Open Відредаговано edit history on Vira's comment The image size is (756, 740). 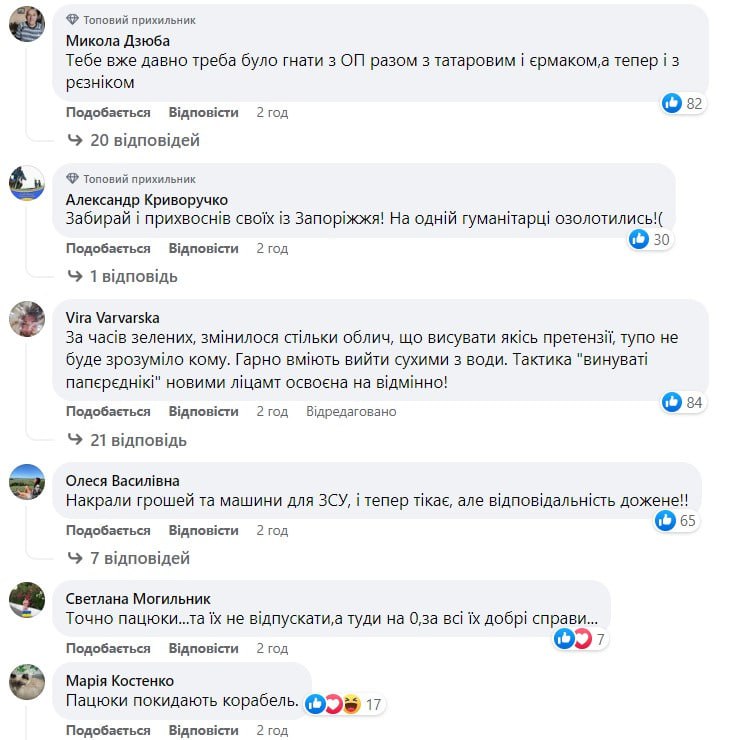coord(351,411)
